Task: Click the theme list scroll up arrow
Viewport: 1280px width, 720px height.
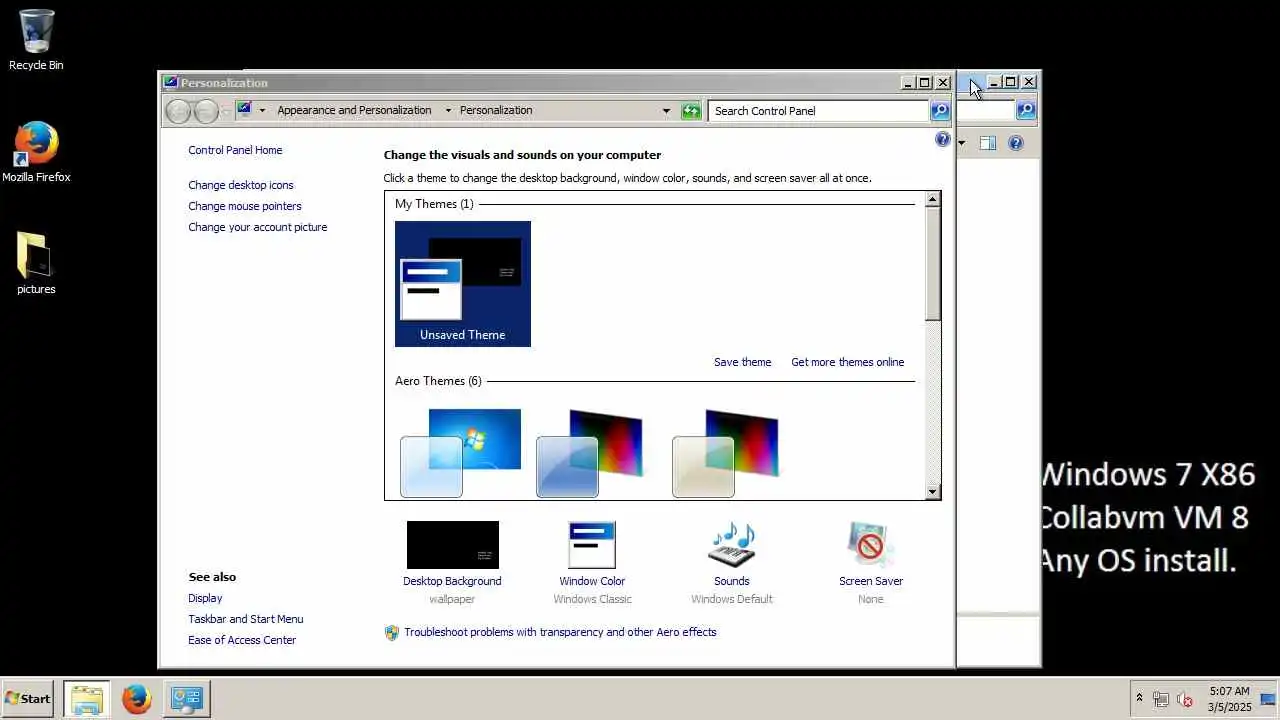Action: pos(933,199)
